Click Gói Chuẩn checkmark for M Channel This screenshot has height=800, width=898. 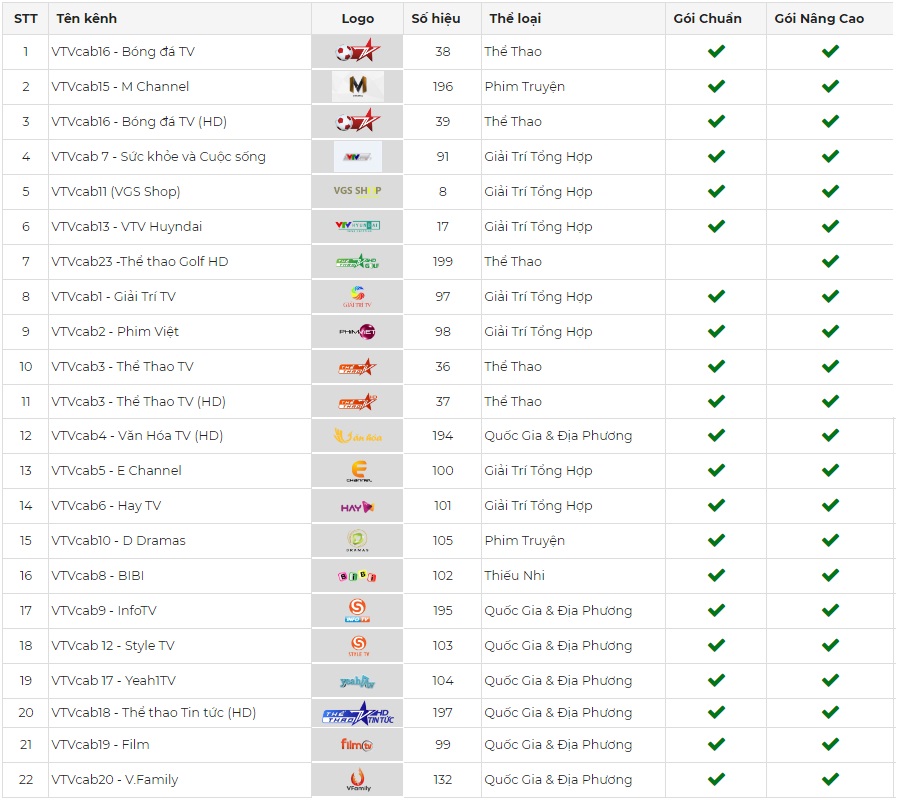coord(716,87)
